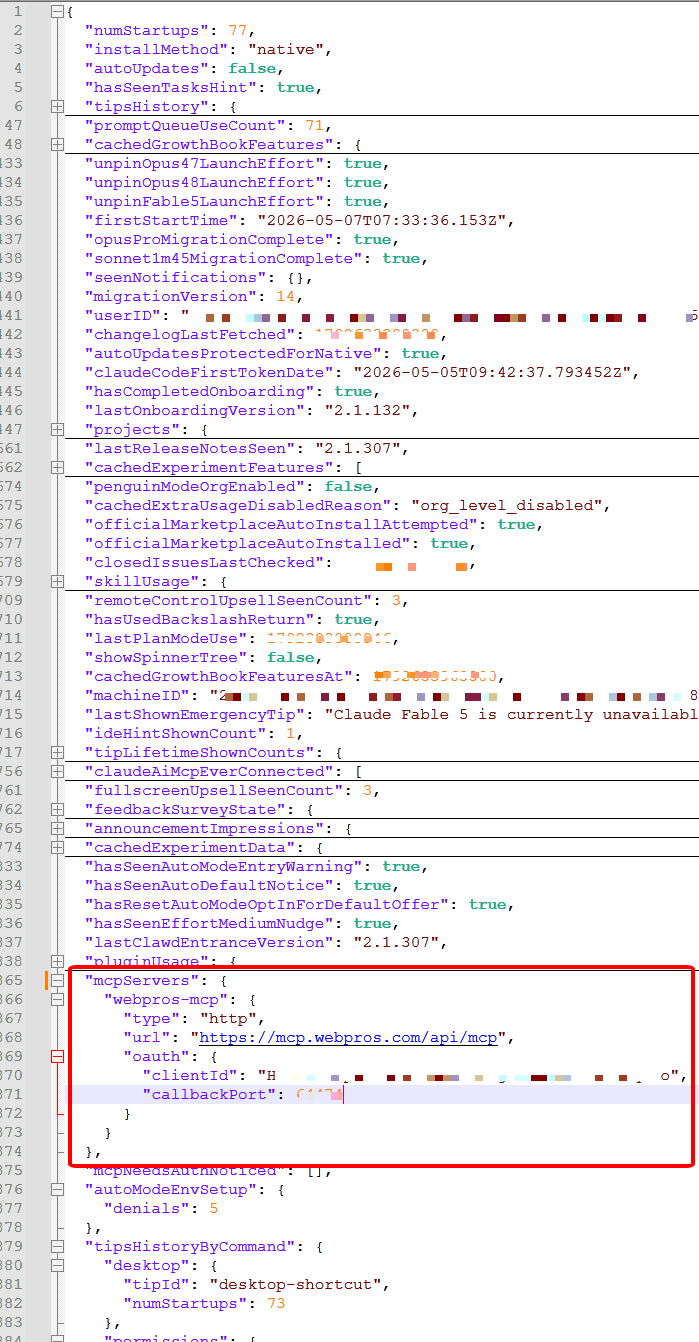Click the "hasUsedBackslashReturn" key

(199, 619)
